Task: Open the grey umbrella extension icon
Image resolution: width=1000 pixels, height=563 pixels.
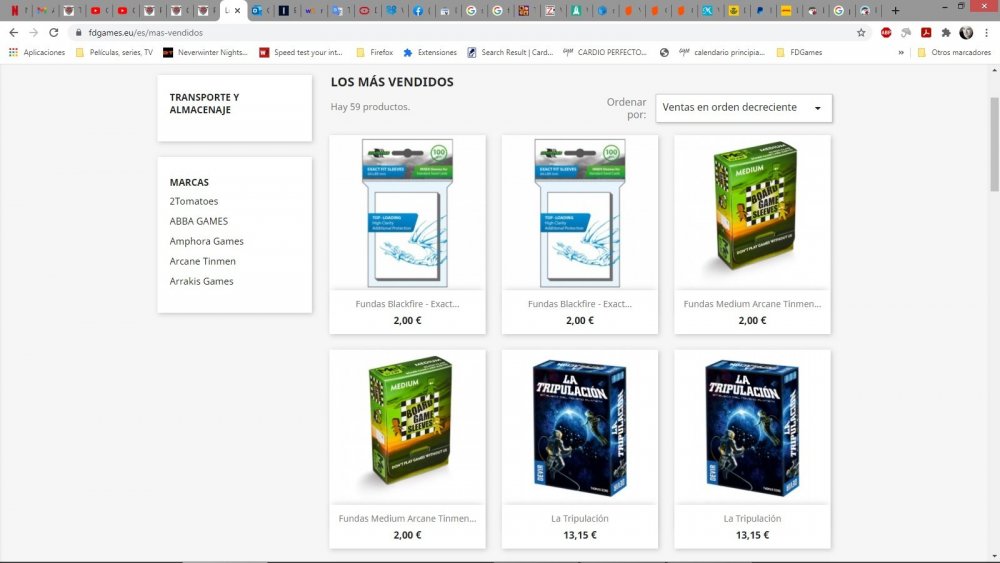Action: [906, 33]
